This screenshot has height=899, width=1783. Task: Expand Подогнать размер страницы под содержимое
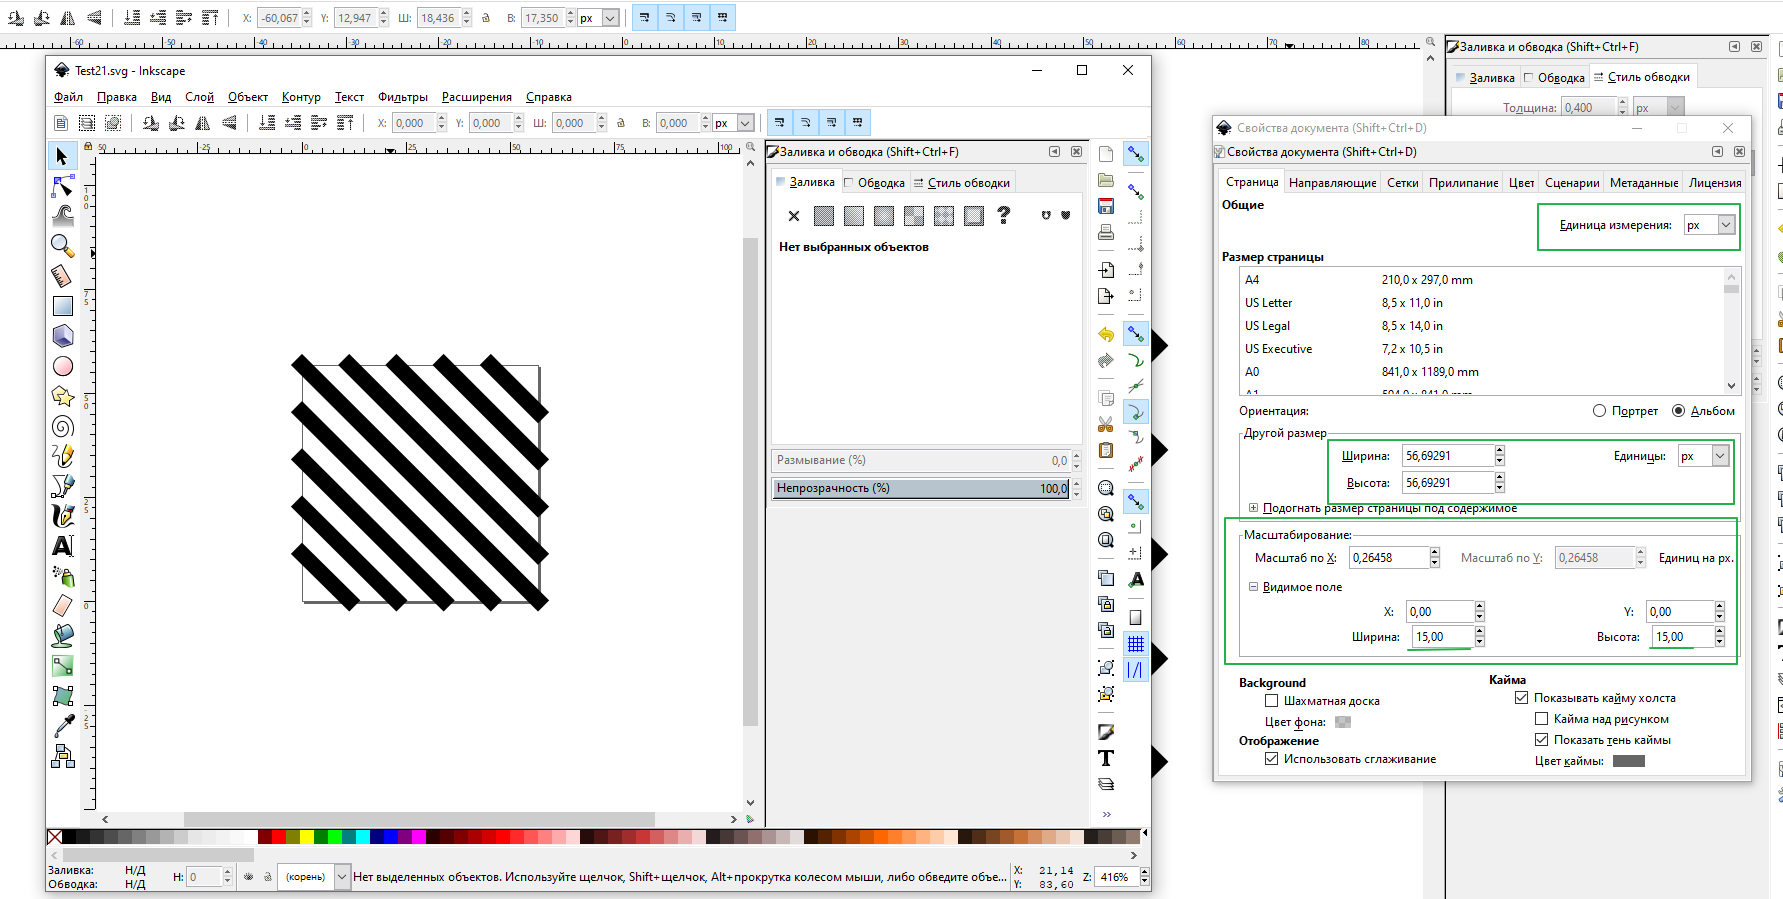point(1253,508)
